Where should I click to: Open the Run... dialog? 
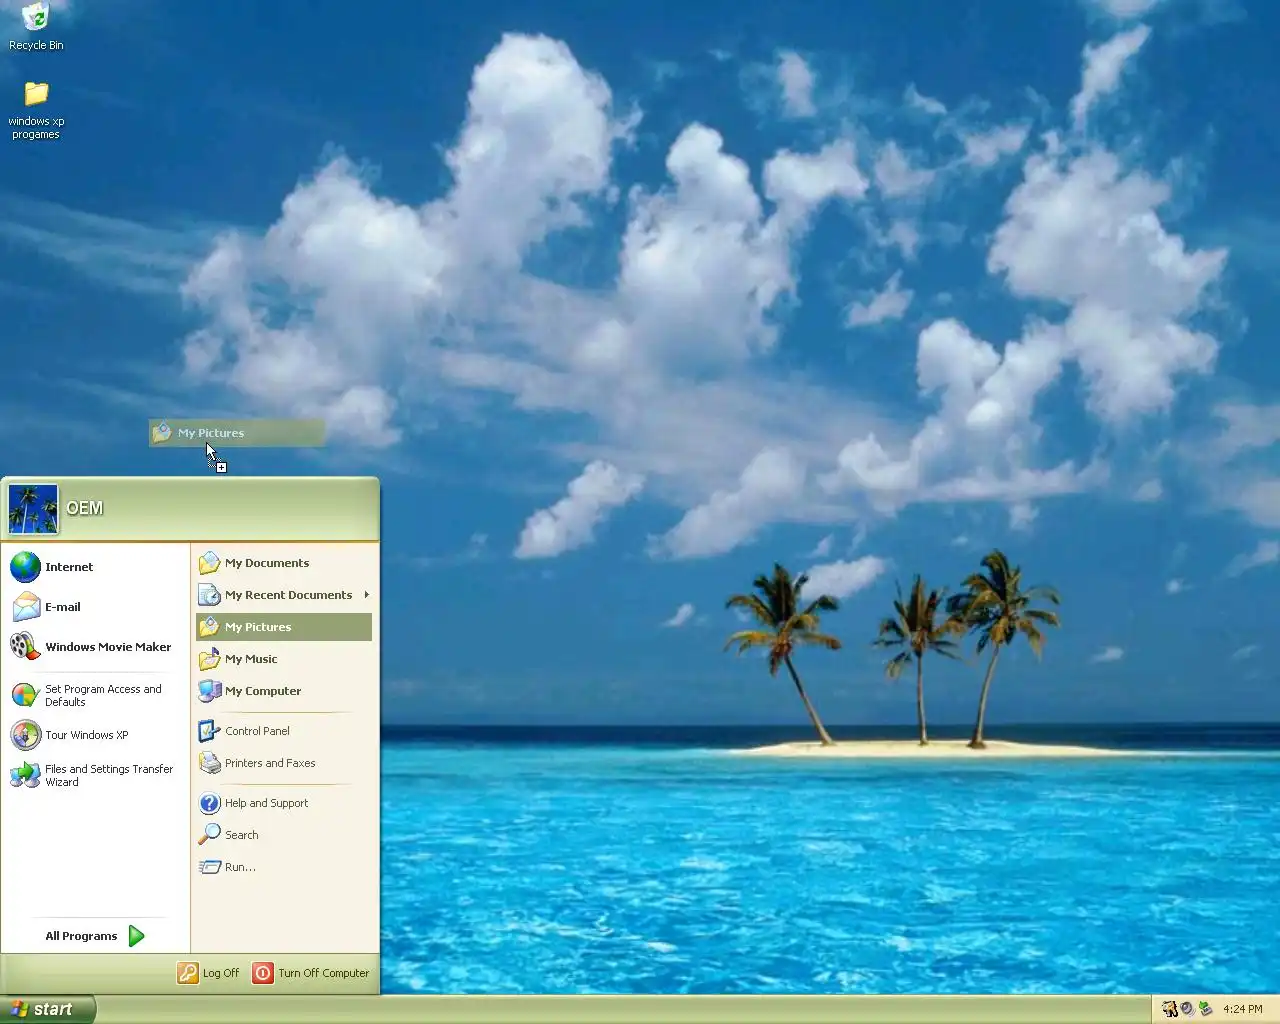(284, 867)
